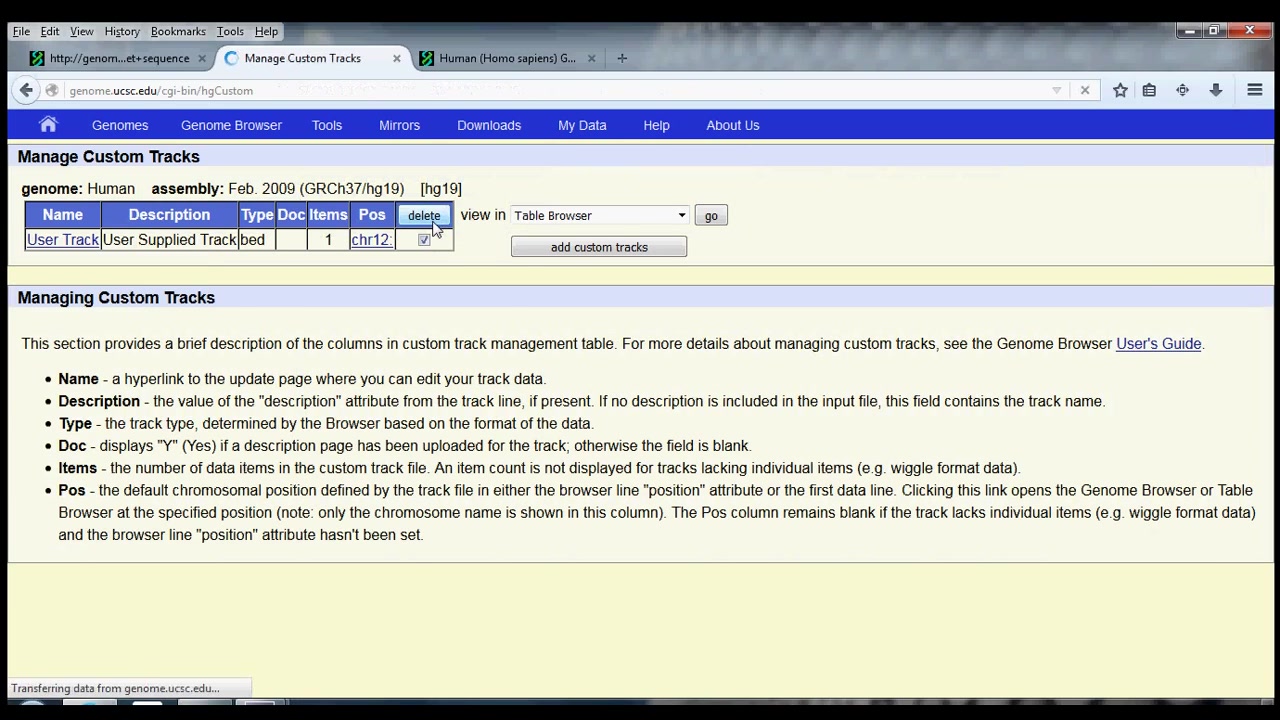The width and height of the screenshot is (1280, 720).
Task: Open the Firefox hamburger menu
Action: 1255,90
